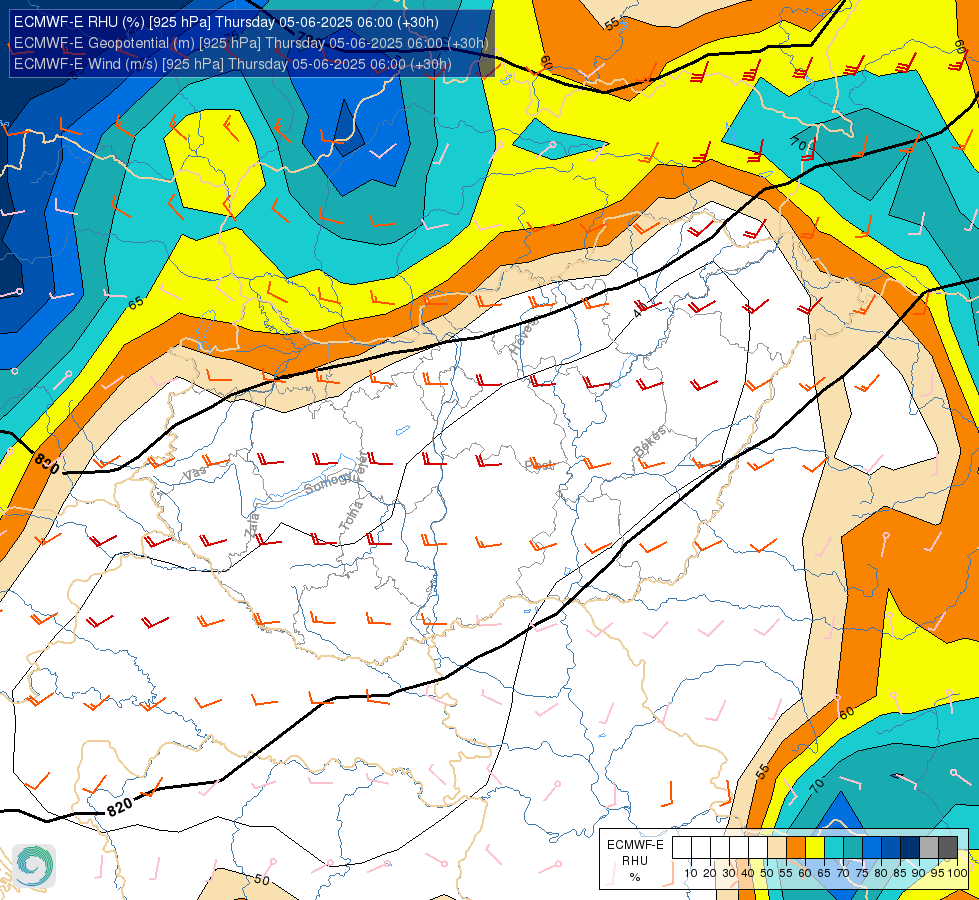Screen dimensions: 979x900
Task: Select the ECMWF-E Geopotential (m) title line
Action: (x=251, y=43)
